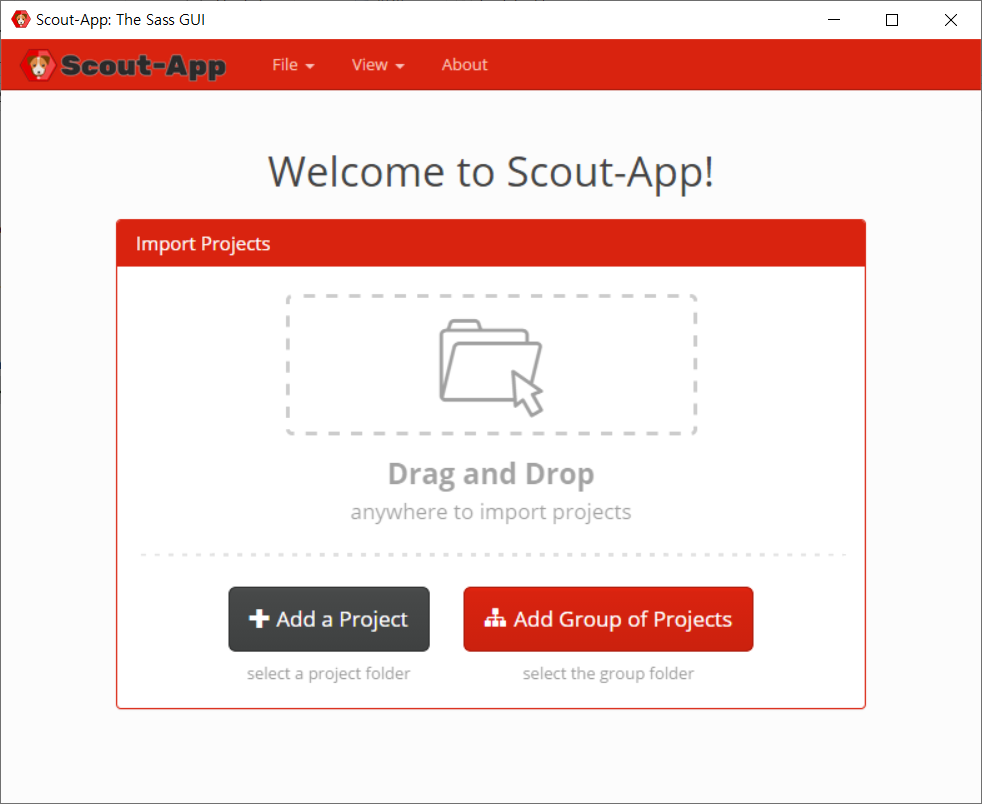The image size is (982, 804).
Task: Click 'anywhere to import projects' text
Action: pos(491,512)
